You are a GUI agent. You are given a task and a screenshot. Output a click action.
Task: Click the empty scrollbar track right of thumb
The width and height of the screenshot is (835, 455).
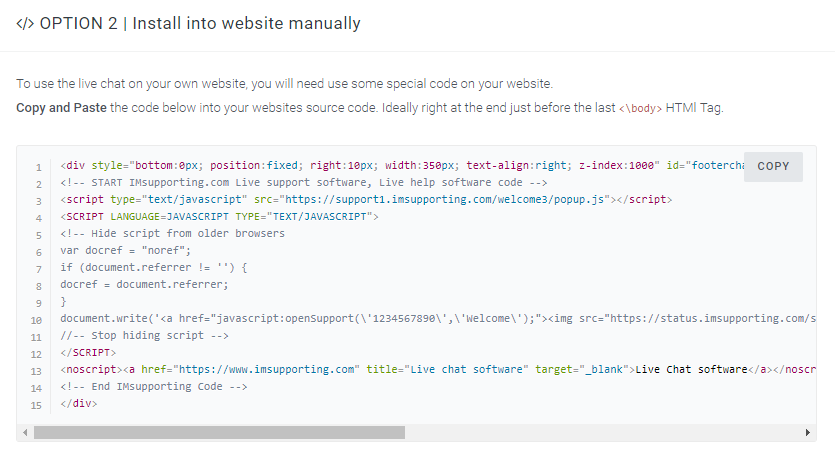tap(603, 433)
